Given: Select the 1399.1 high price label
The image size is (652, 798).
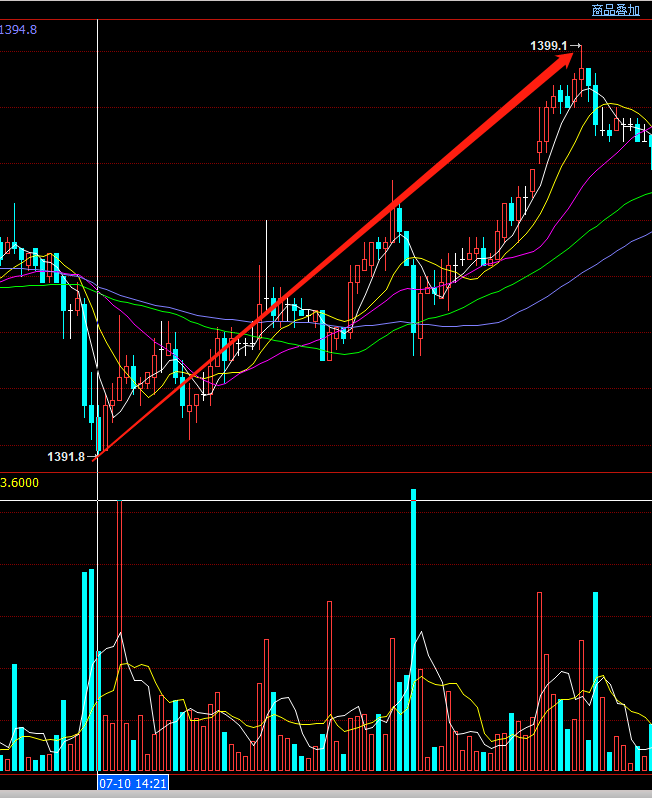Looking at the screenshot, I should pyautogui.click(x=549, y=46).
